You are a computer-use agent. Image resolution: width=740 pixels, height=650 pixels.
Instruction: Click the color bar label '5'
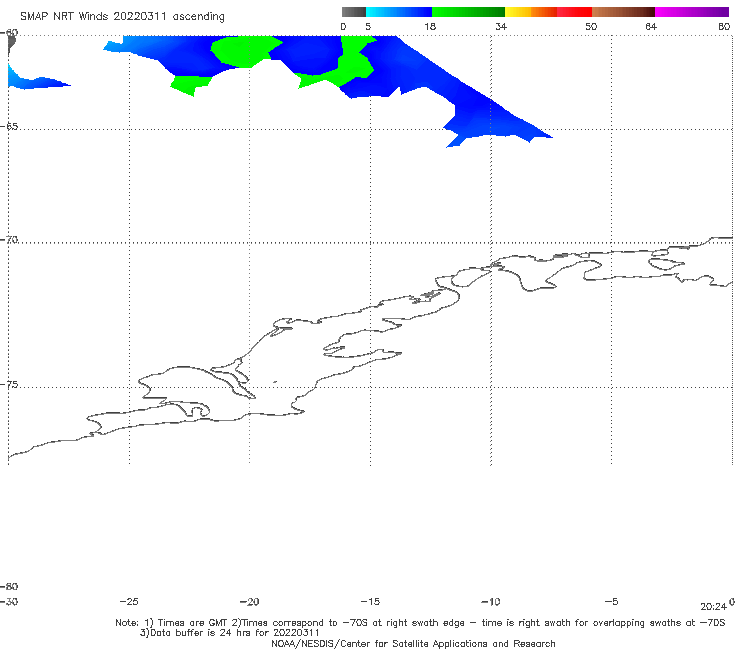point(368,26)
